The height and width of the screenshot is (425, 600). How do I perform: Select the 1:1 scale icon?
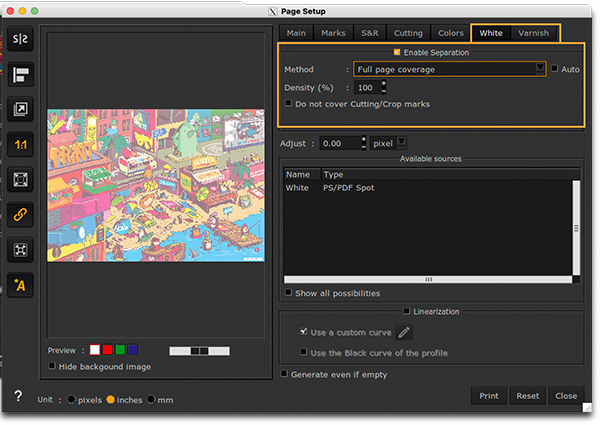[20, 145]
